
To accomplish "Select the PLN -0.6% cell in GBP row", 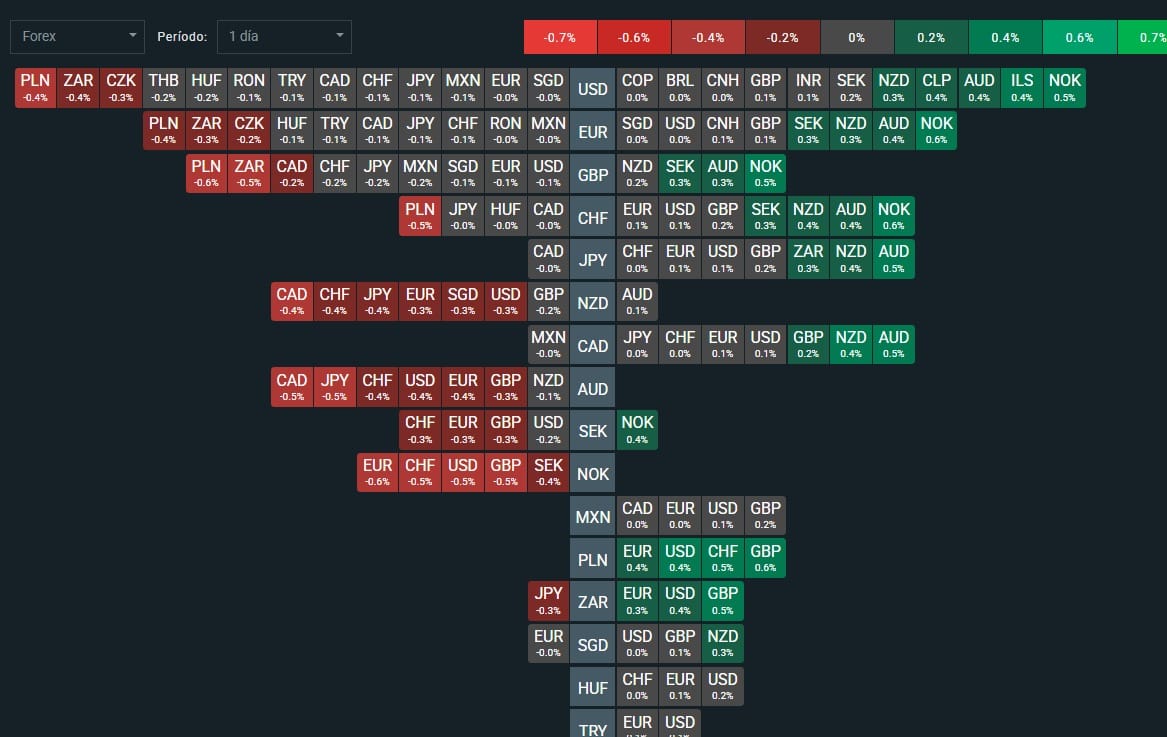I will tap(206, 173).
